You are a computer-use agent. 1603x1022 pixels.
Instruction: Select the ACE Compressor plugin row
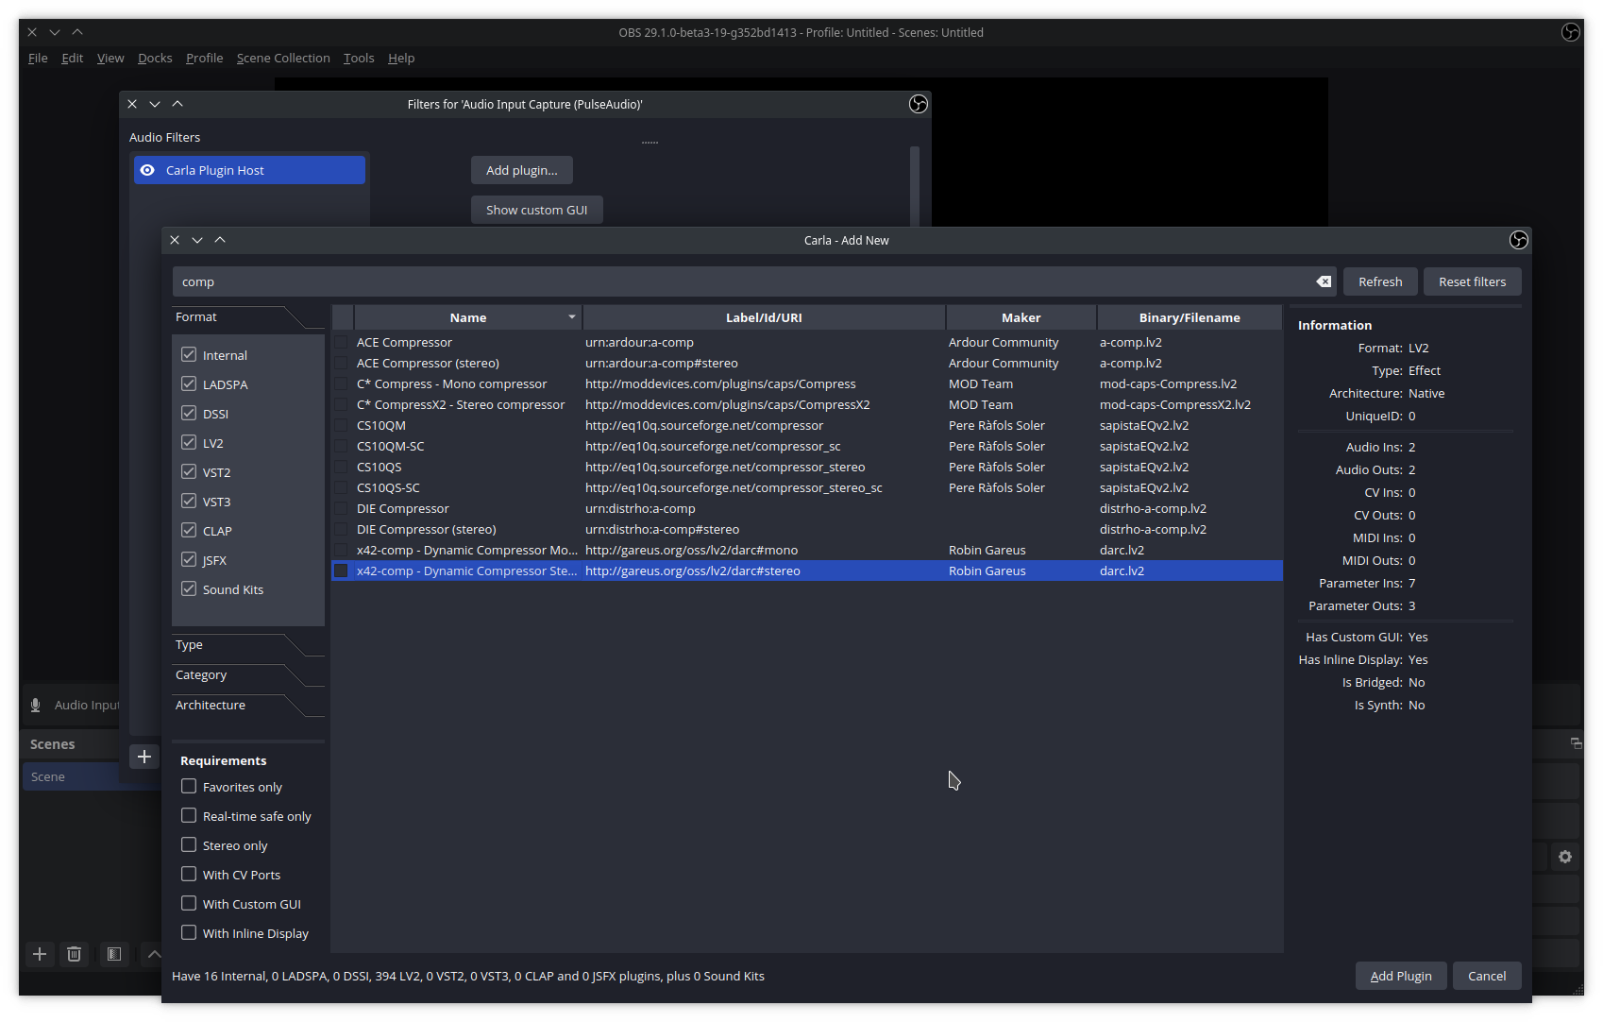pos(807,342)
